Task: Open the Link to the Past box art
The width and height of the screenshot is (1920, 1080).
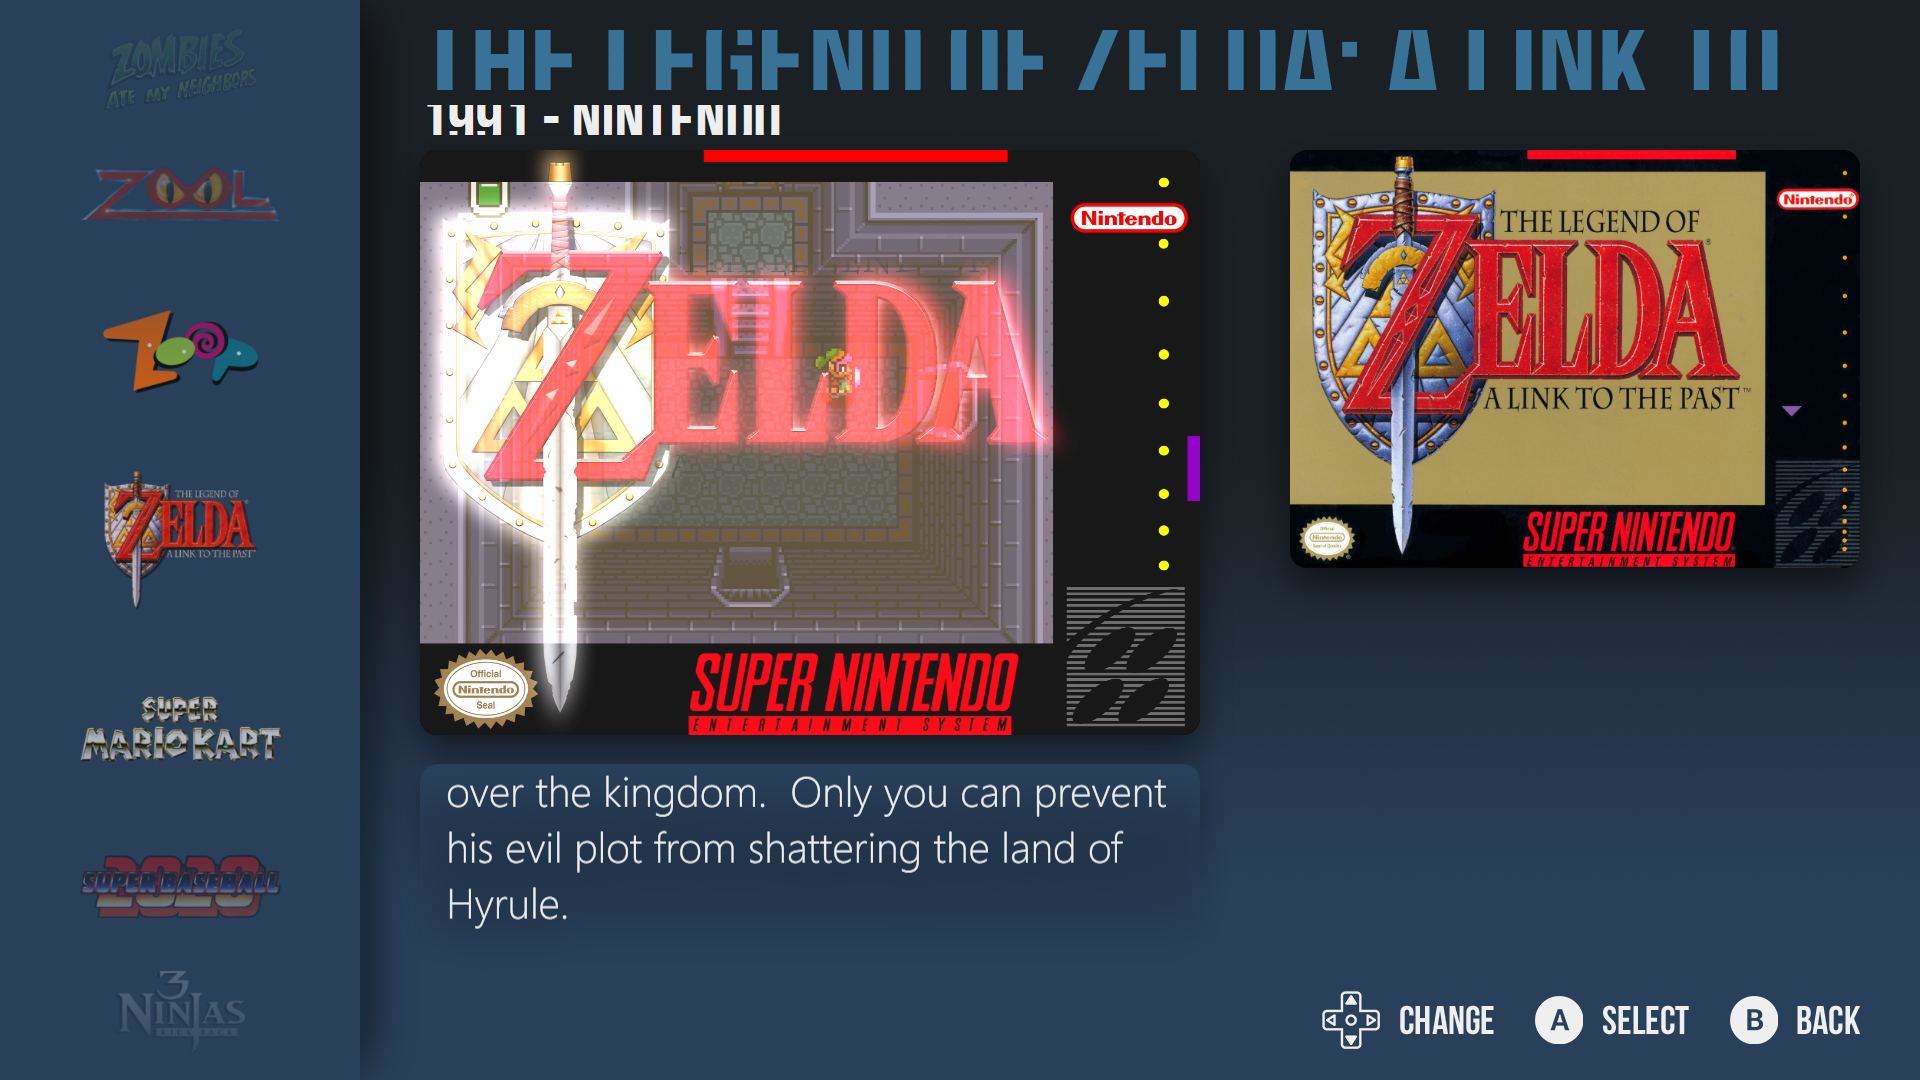Action: click(x=1575, y=359)
